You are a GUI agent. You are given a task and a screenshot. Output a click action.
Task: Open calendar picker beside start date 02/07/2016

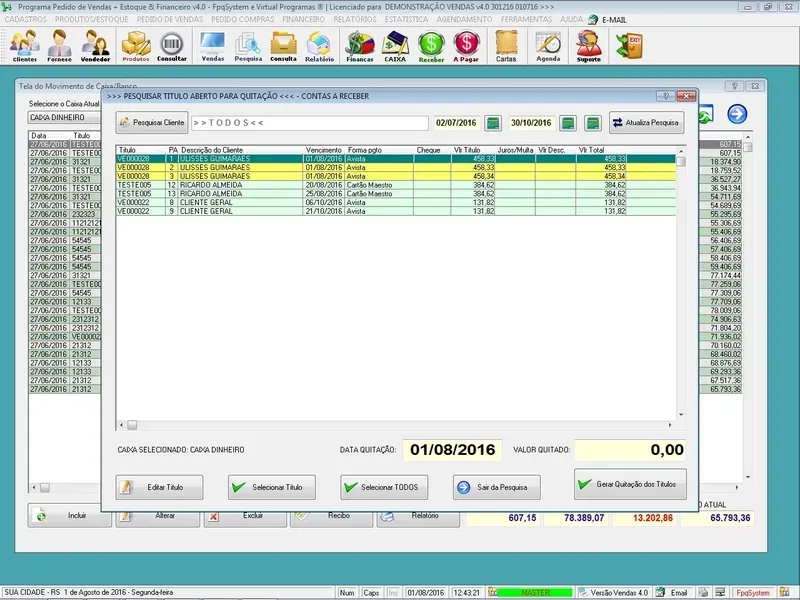[493, 123]
